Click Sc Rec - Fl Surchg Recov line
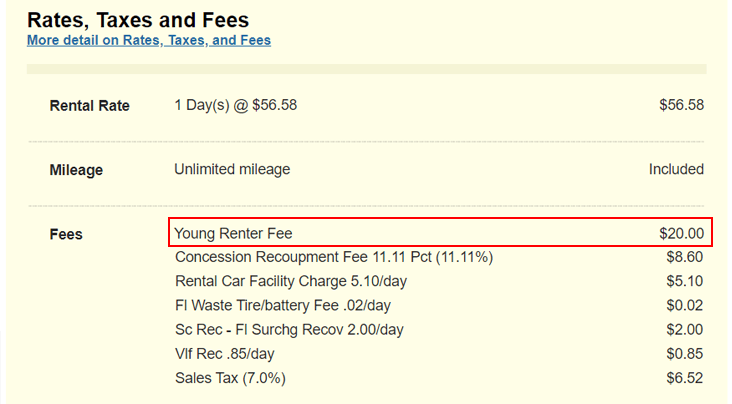The width and height of the screenshot is (732, 404). (289, 329)
